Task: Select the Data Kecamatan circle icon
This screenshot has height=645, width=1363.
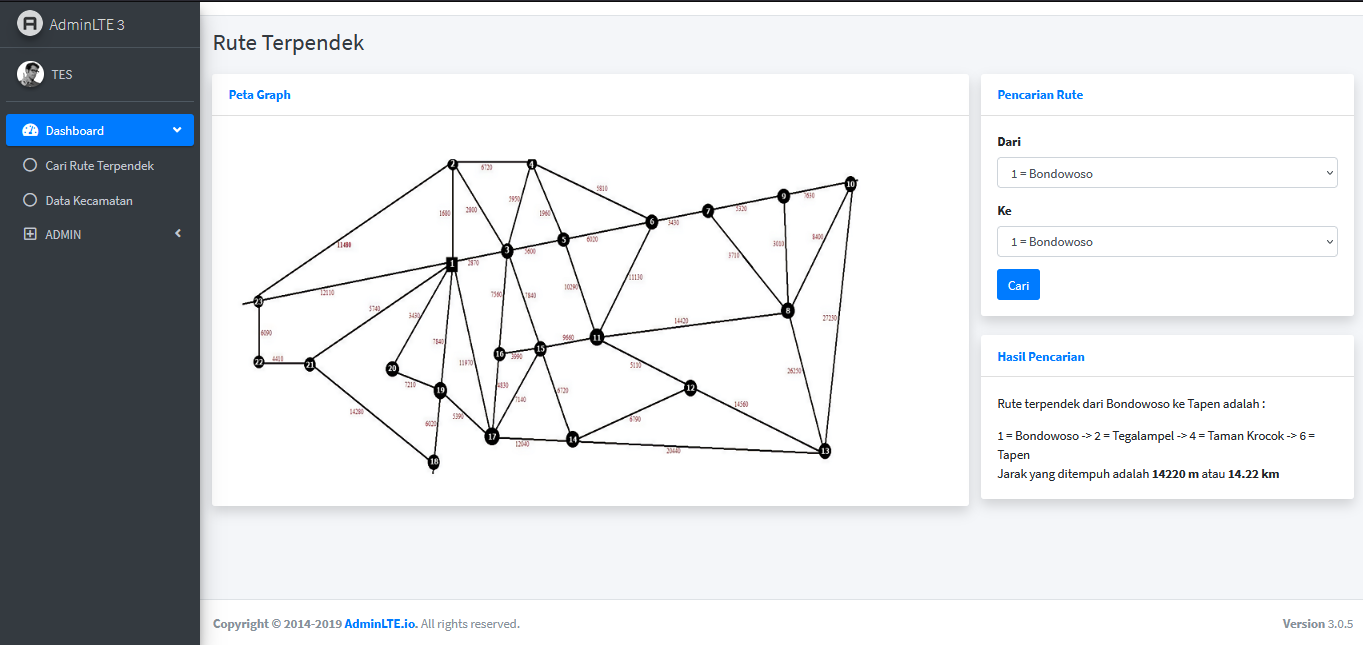Action: click(x=30, y=201)
